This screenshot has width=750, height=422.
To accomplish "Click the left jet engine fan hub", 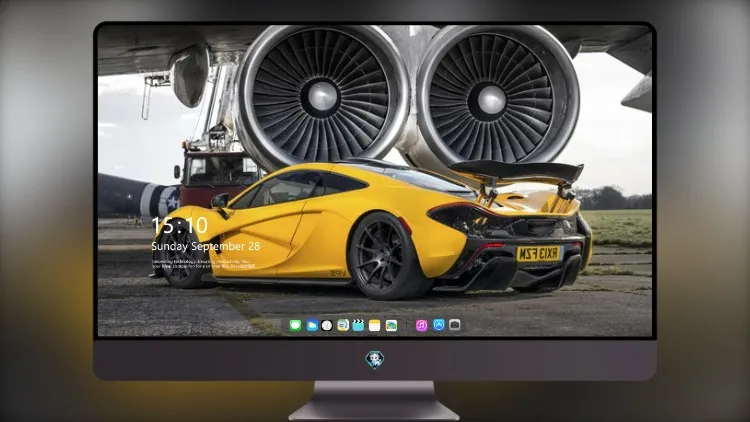I will coord(321,96).
